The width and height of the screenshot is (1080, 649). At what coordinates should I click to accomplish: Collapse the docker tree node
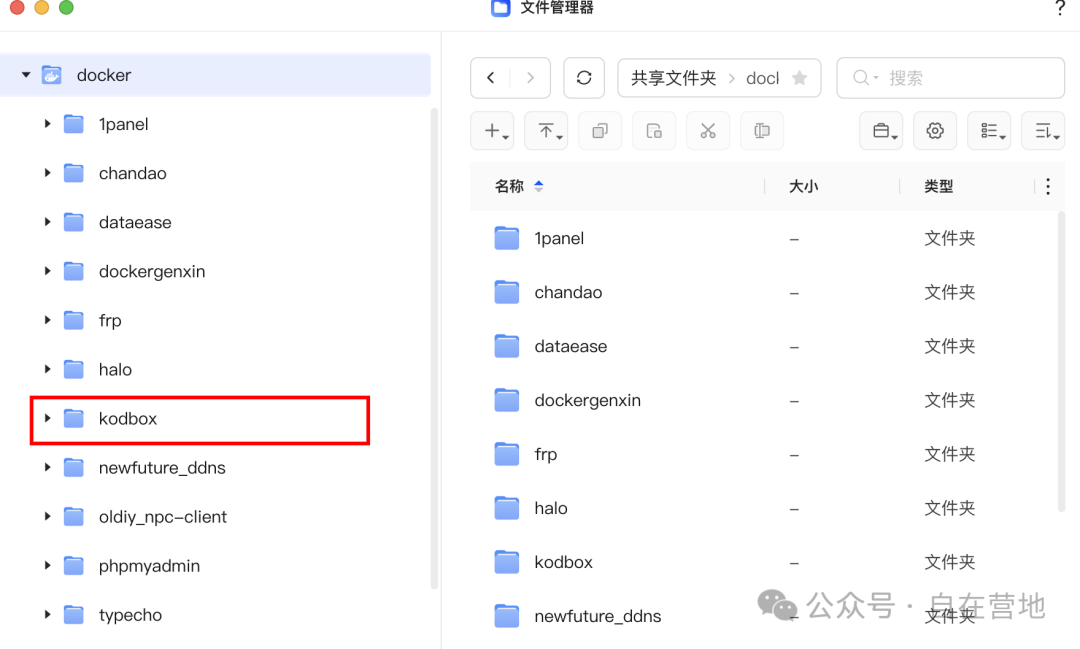(x=26, y=75)
